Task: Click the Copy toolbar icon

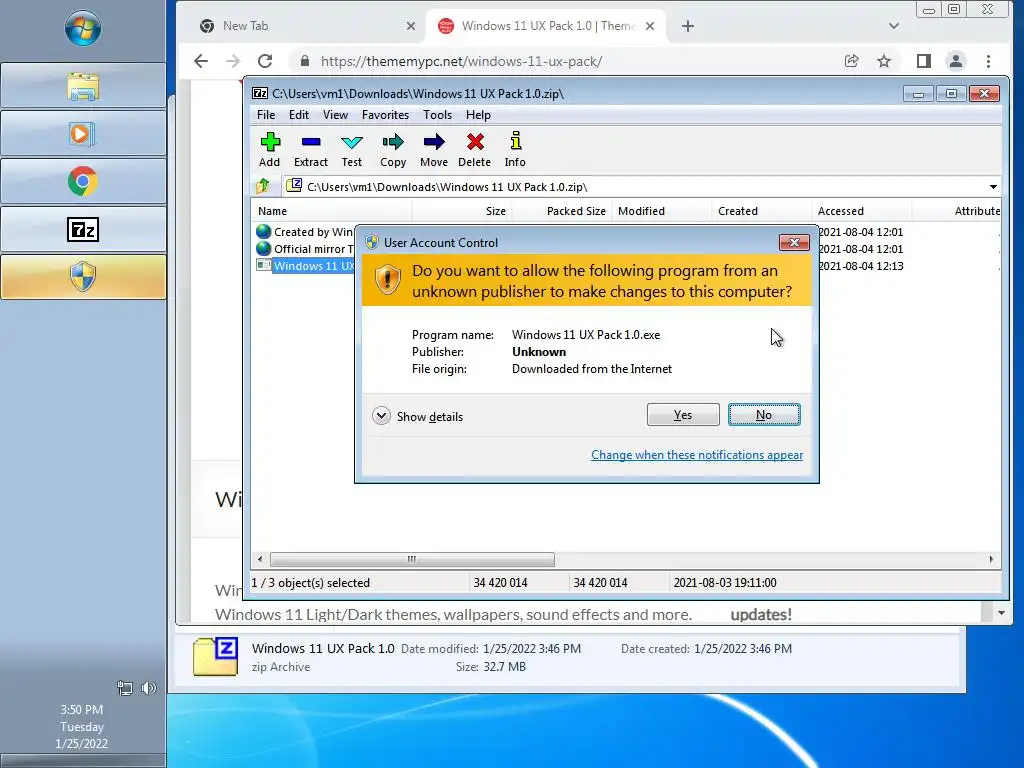Action: point(392,150)
